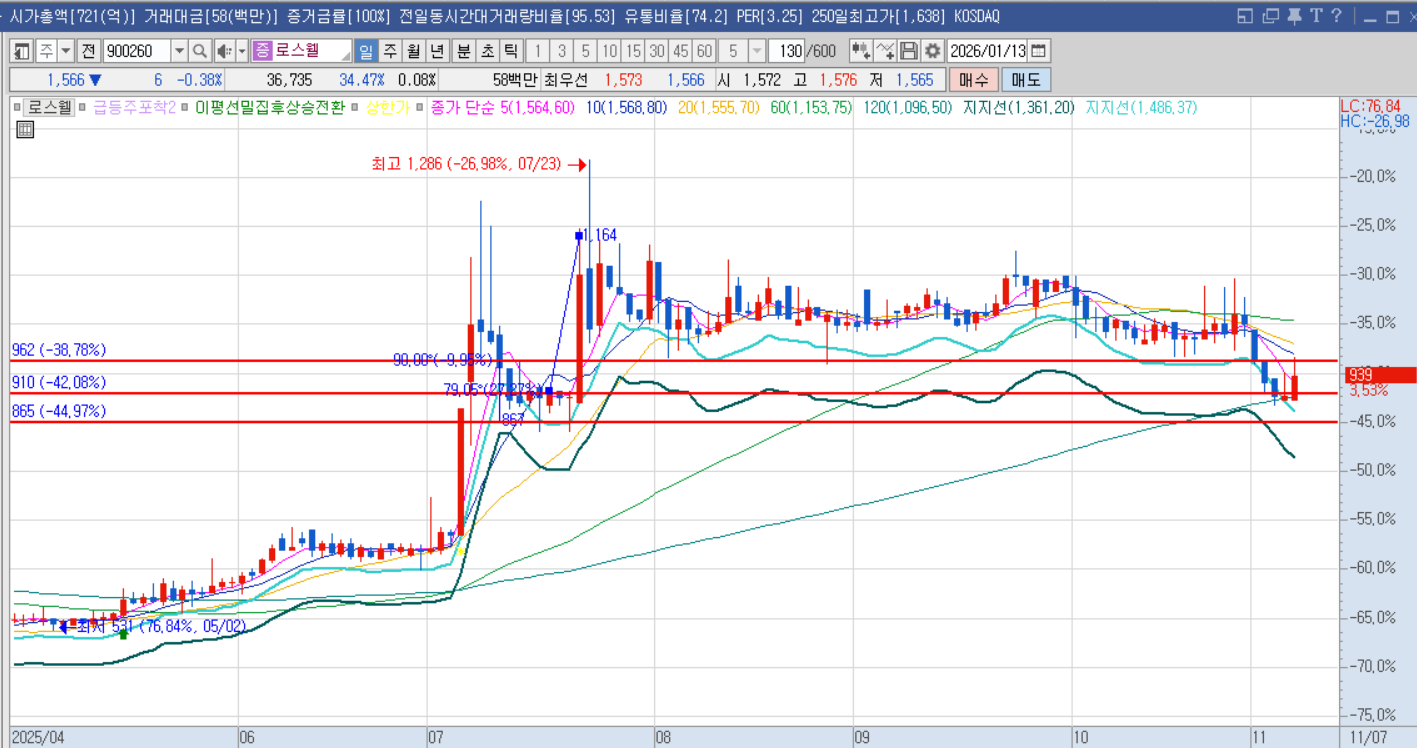Switch to minute (분) chart period
Viewport: 1417px width, 748px height.
coord(463,51)
